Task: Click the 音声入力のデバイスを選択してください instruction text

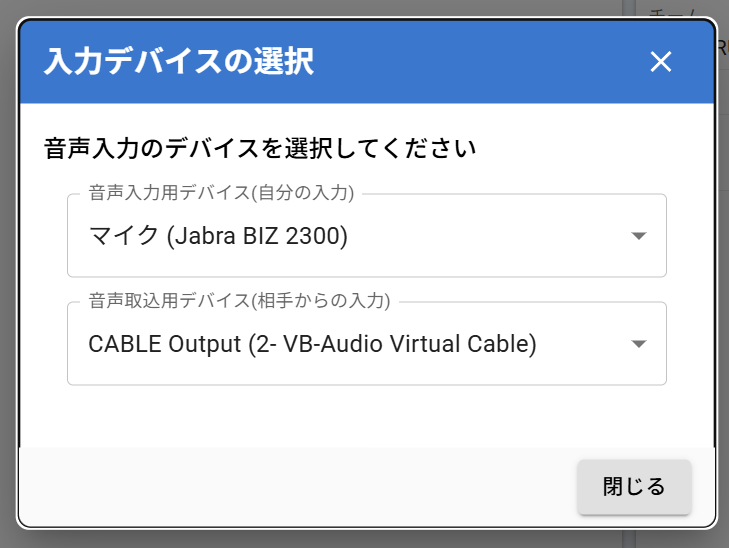Action: (x=260, y=150)
